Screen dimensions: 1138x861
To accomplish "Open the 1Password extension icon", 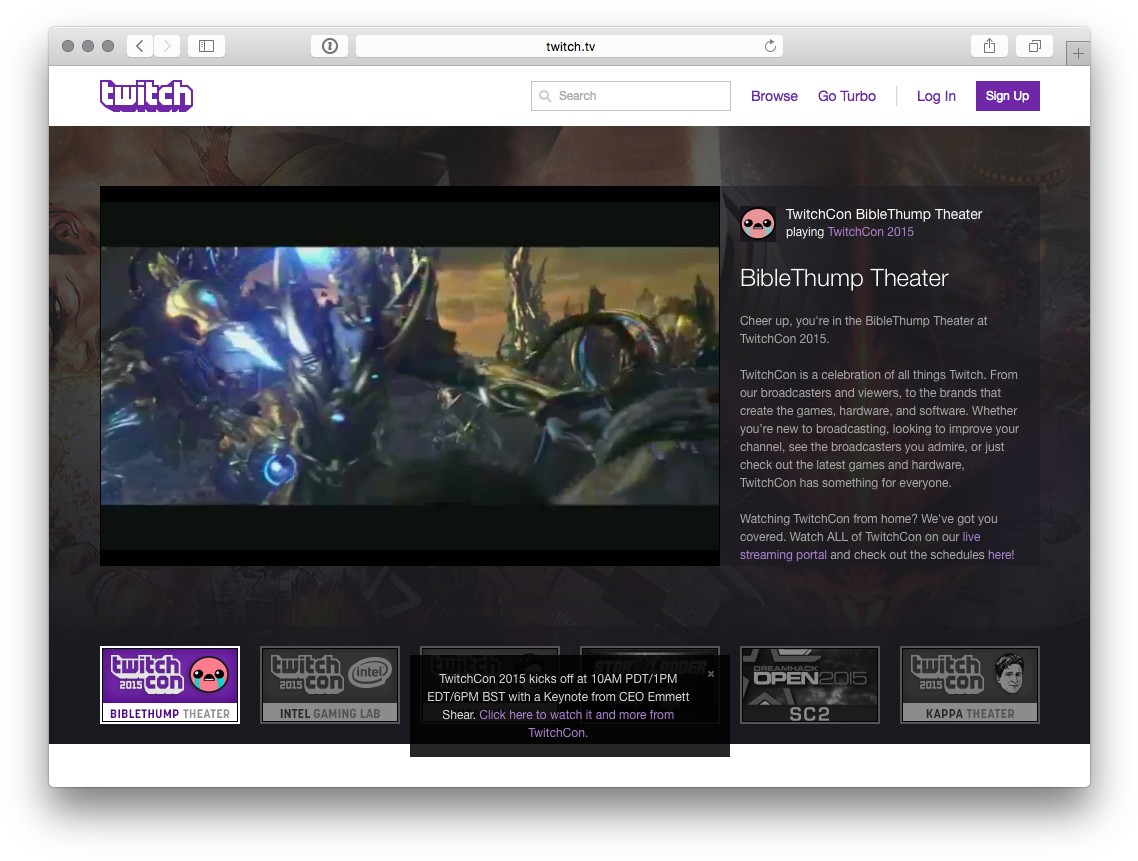I will click(x=330, y=46).
